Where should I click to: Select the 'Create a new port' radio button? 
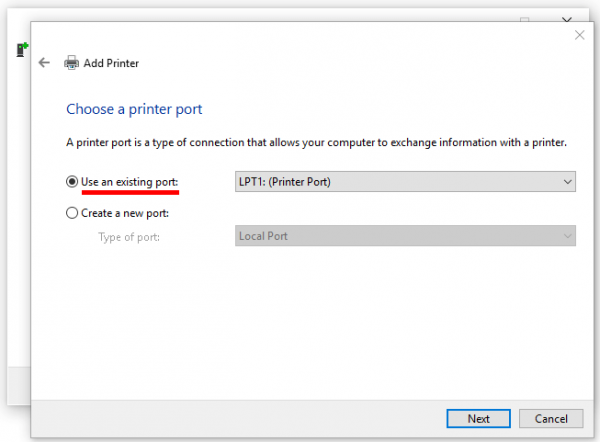pyautogui.click(x=71, y=212)
